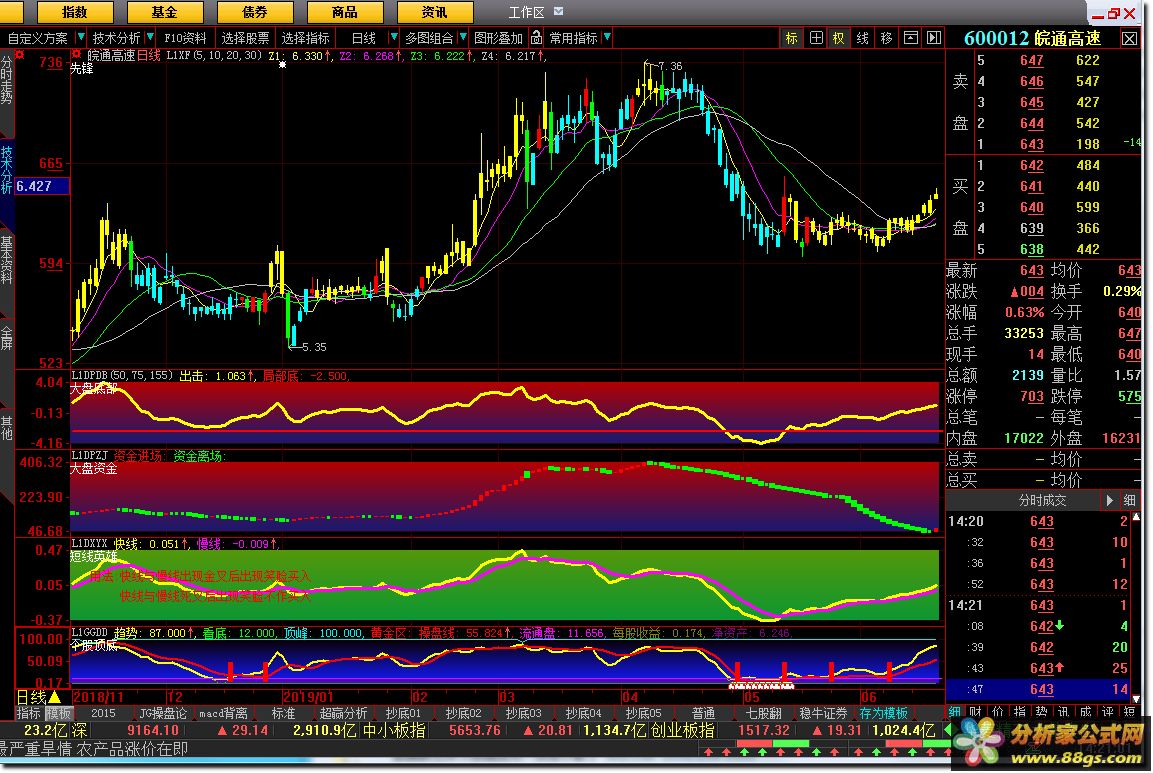Switch to the 指标 bottom tab
The height and width of the screenshot is (773, 1153).
pyautogui.click(x=29, y=713)
